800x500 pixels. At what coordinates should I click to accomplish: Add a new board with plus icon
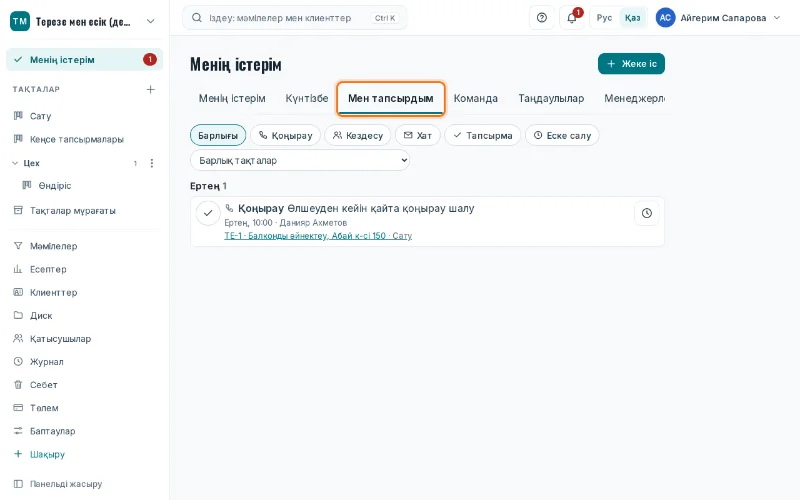tap(151, 90)
